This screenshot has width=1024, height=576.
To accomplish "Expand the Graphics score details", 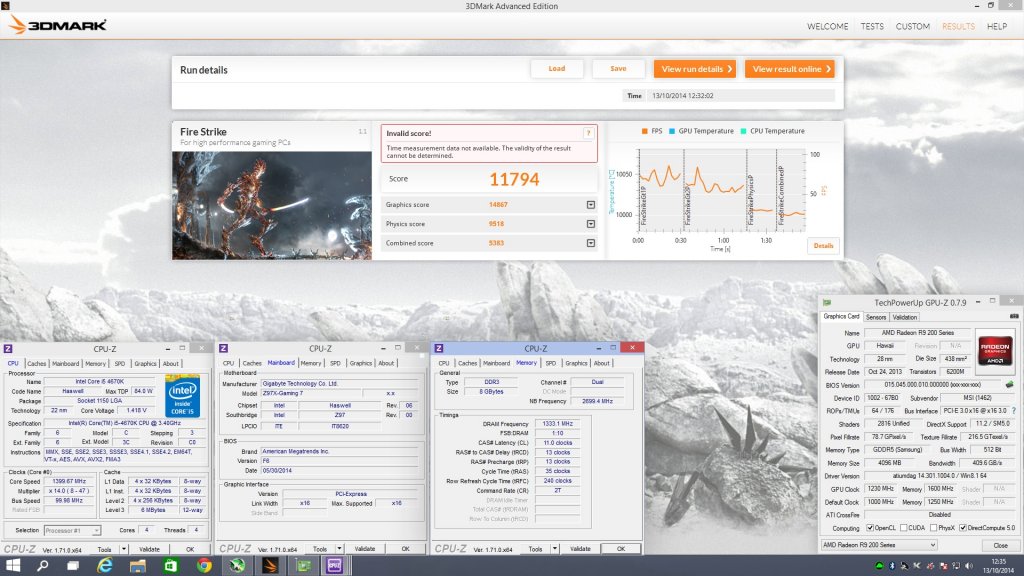I will click(x=590, y=205).
